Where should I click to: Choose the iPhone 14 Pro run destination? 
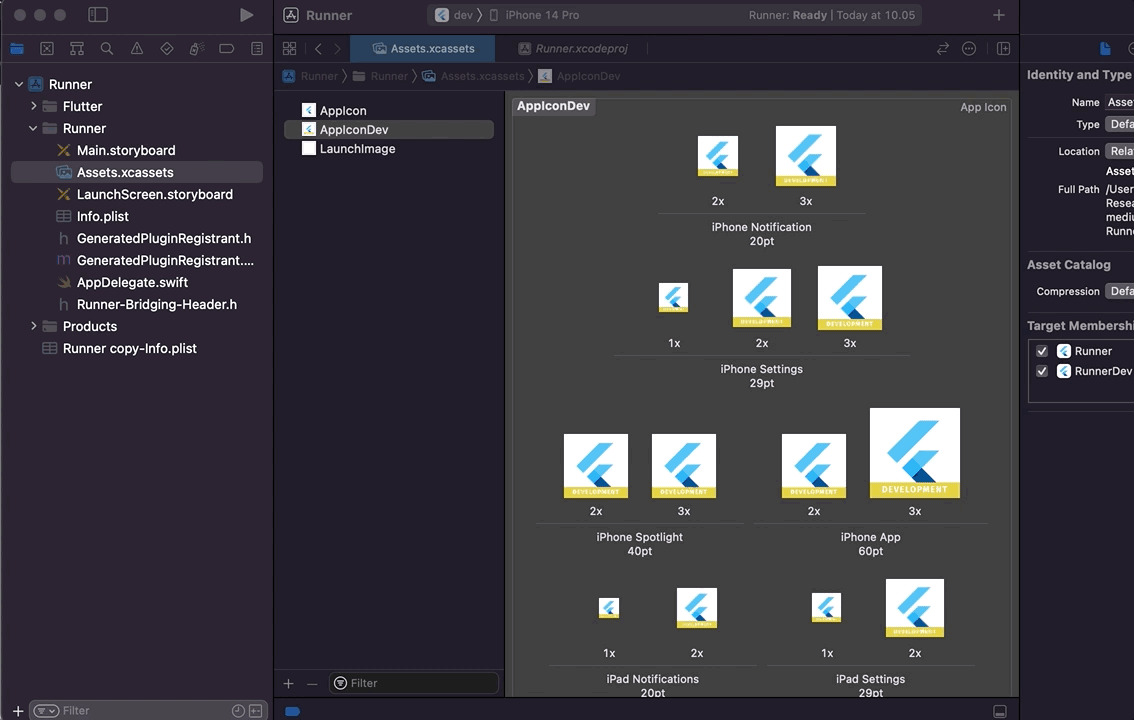tap(534, 15)
